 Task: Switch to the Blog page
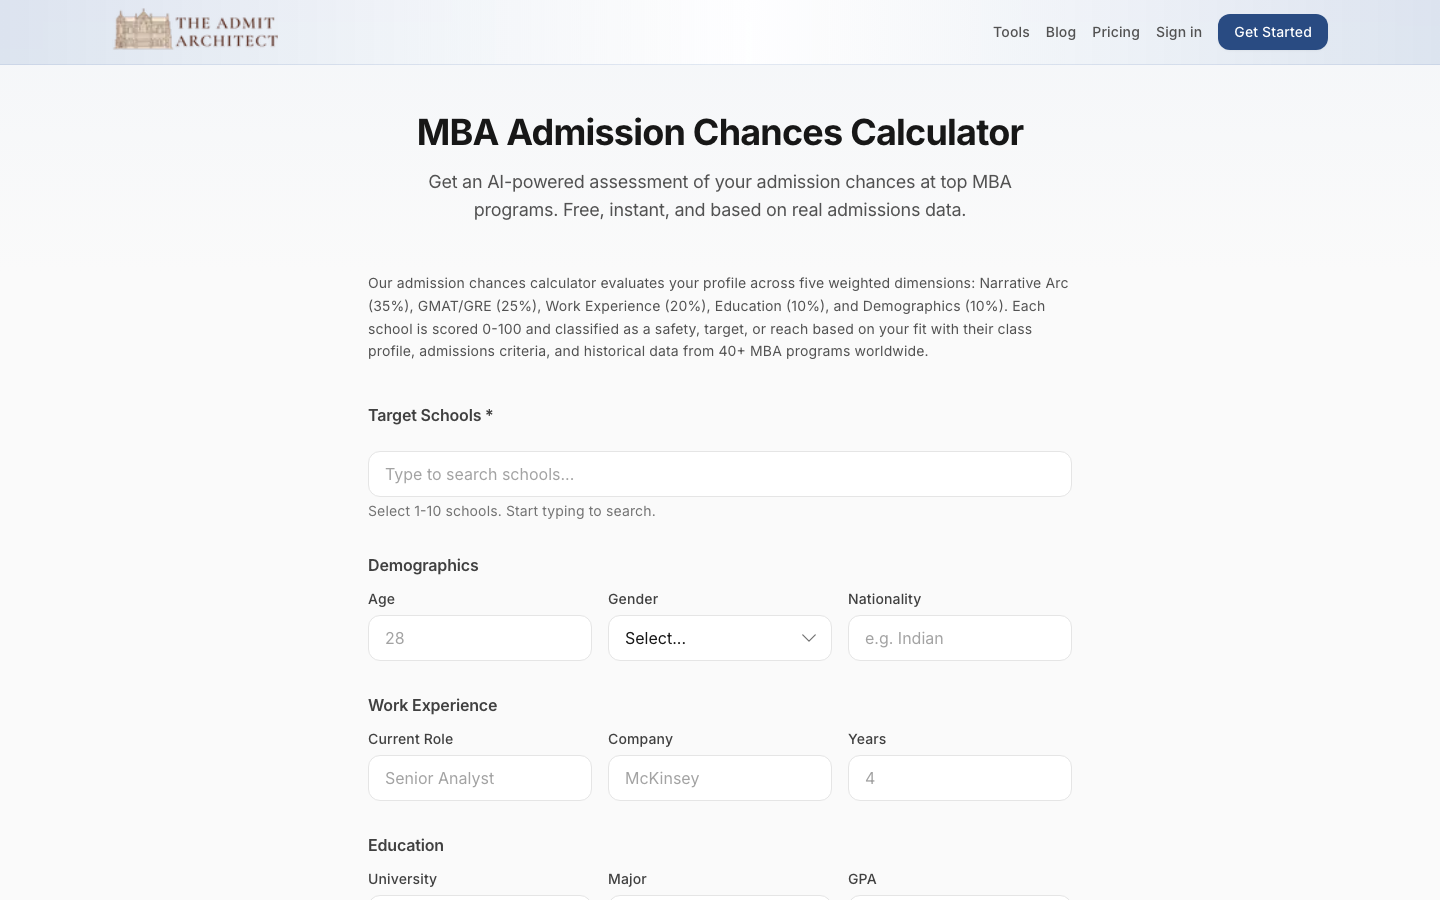pos(1060,32)
